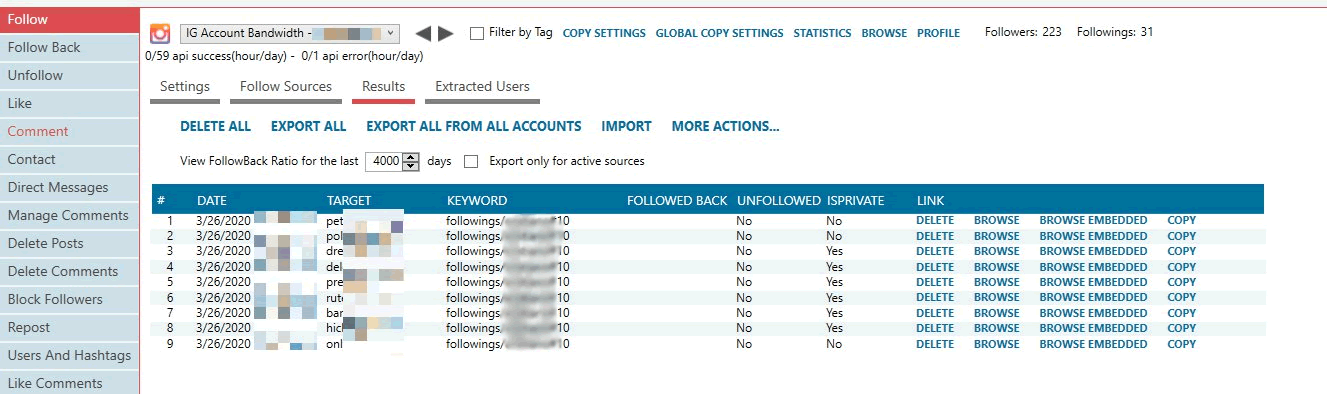This screenshot has width=1327, height=394.
Task: Sort by the ISPRIVATE column header
Action: (x=856, y=201)
